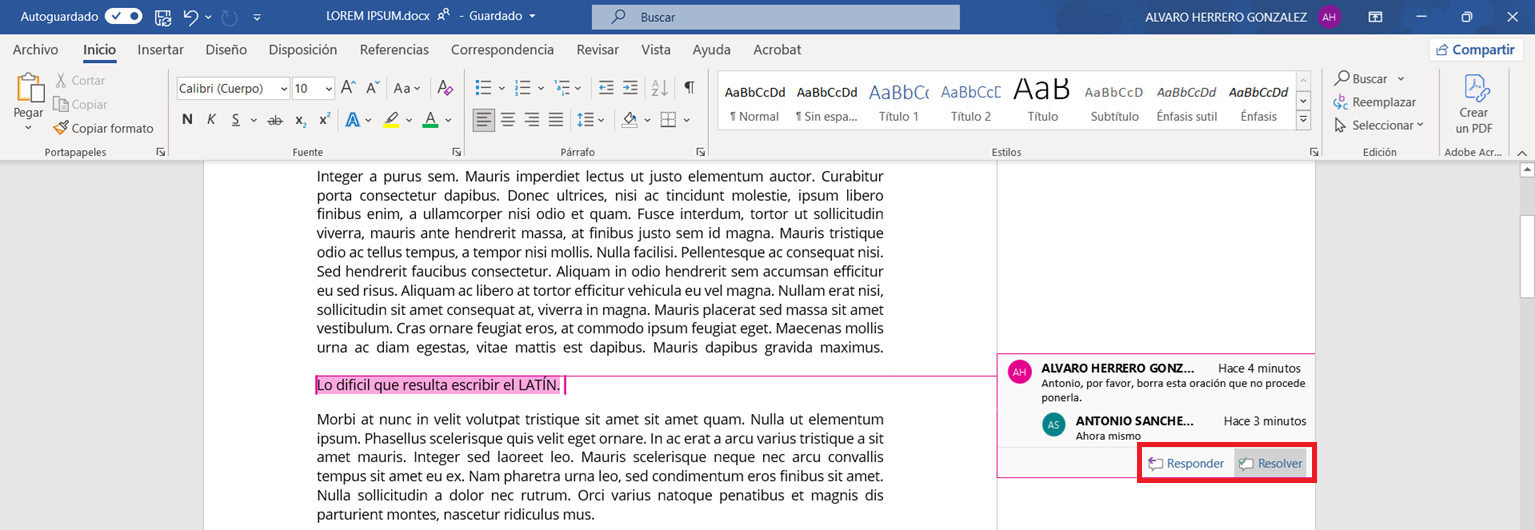This screenshot has width=1535, height=530.
Task: Click the green font color A
Action: tap(430, 120)
